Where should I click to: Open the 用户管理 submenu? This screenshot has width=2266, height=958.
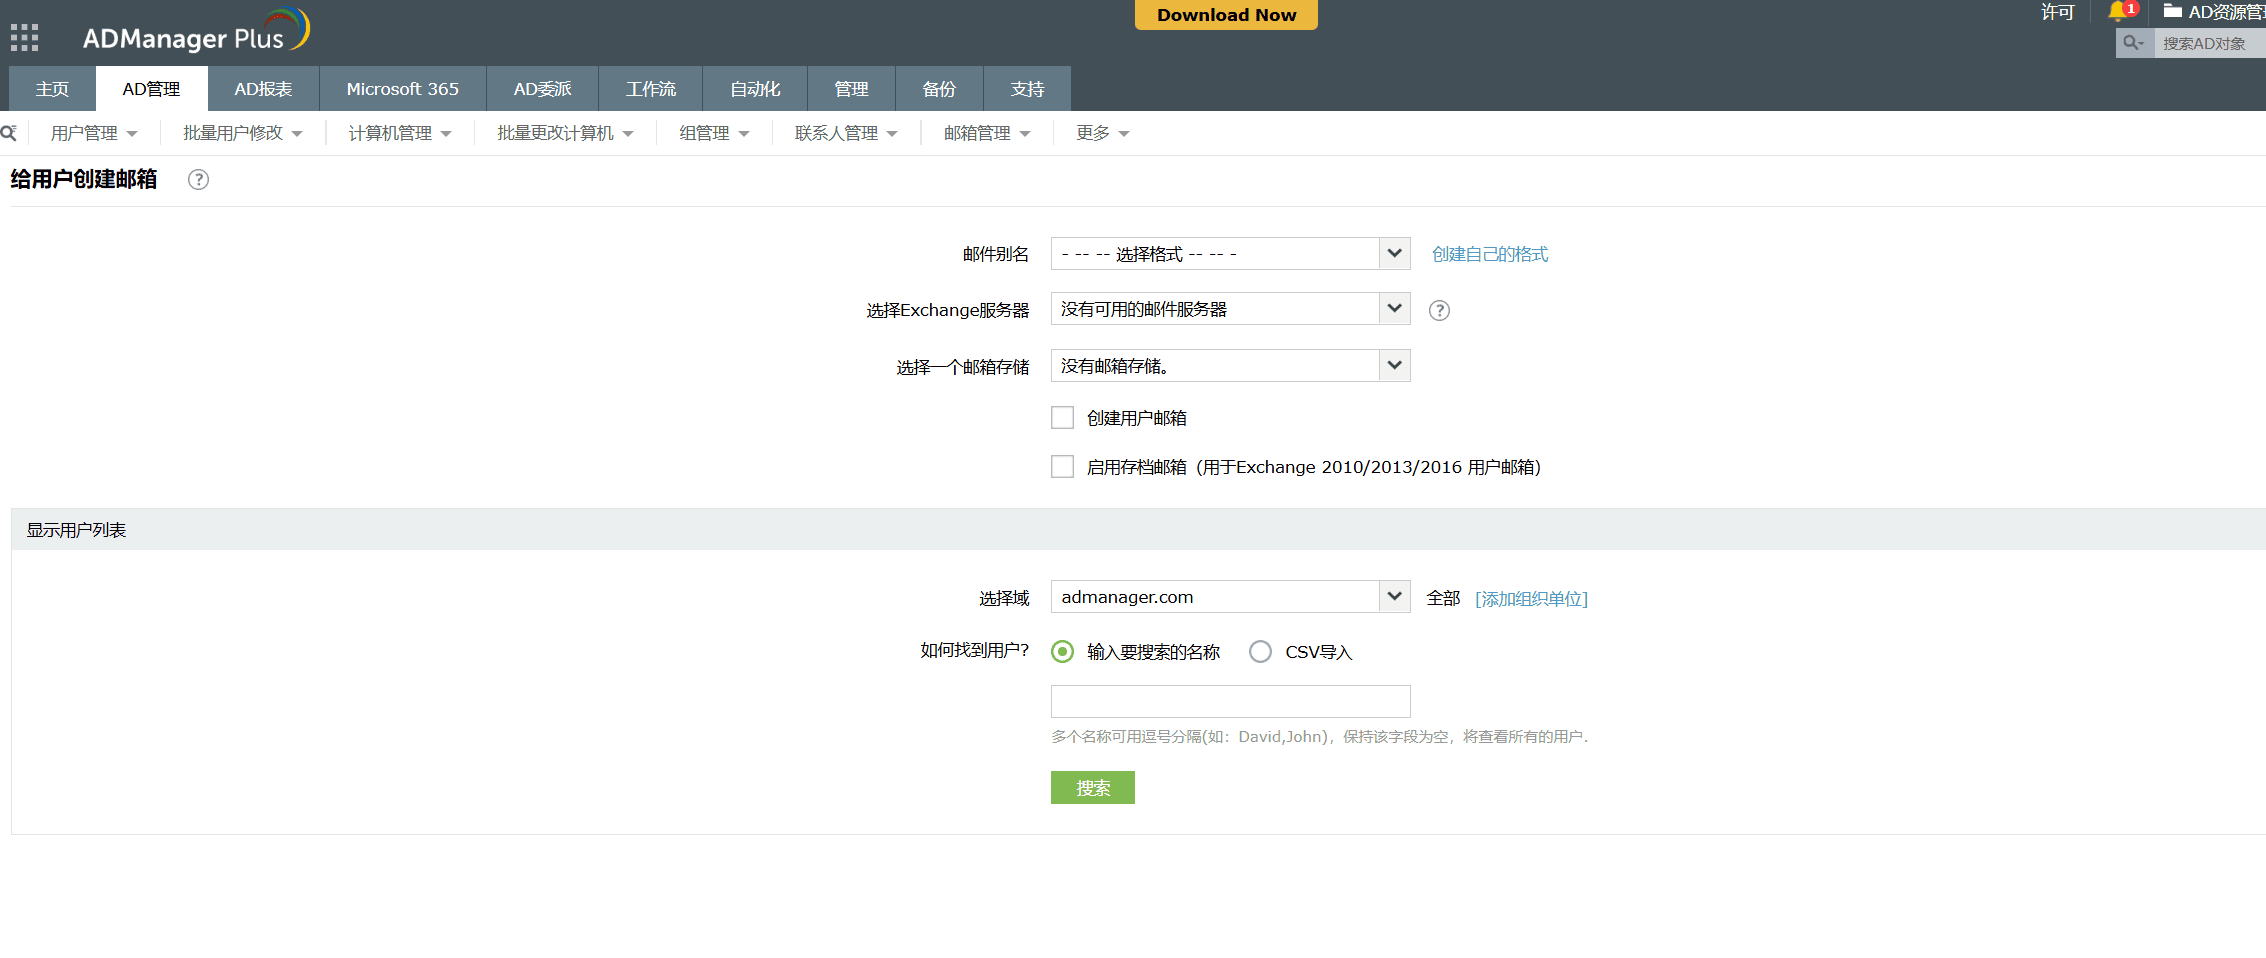93,133
